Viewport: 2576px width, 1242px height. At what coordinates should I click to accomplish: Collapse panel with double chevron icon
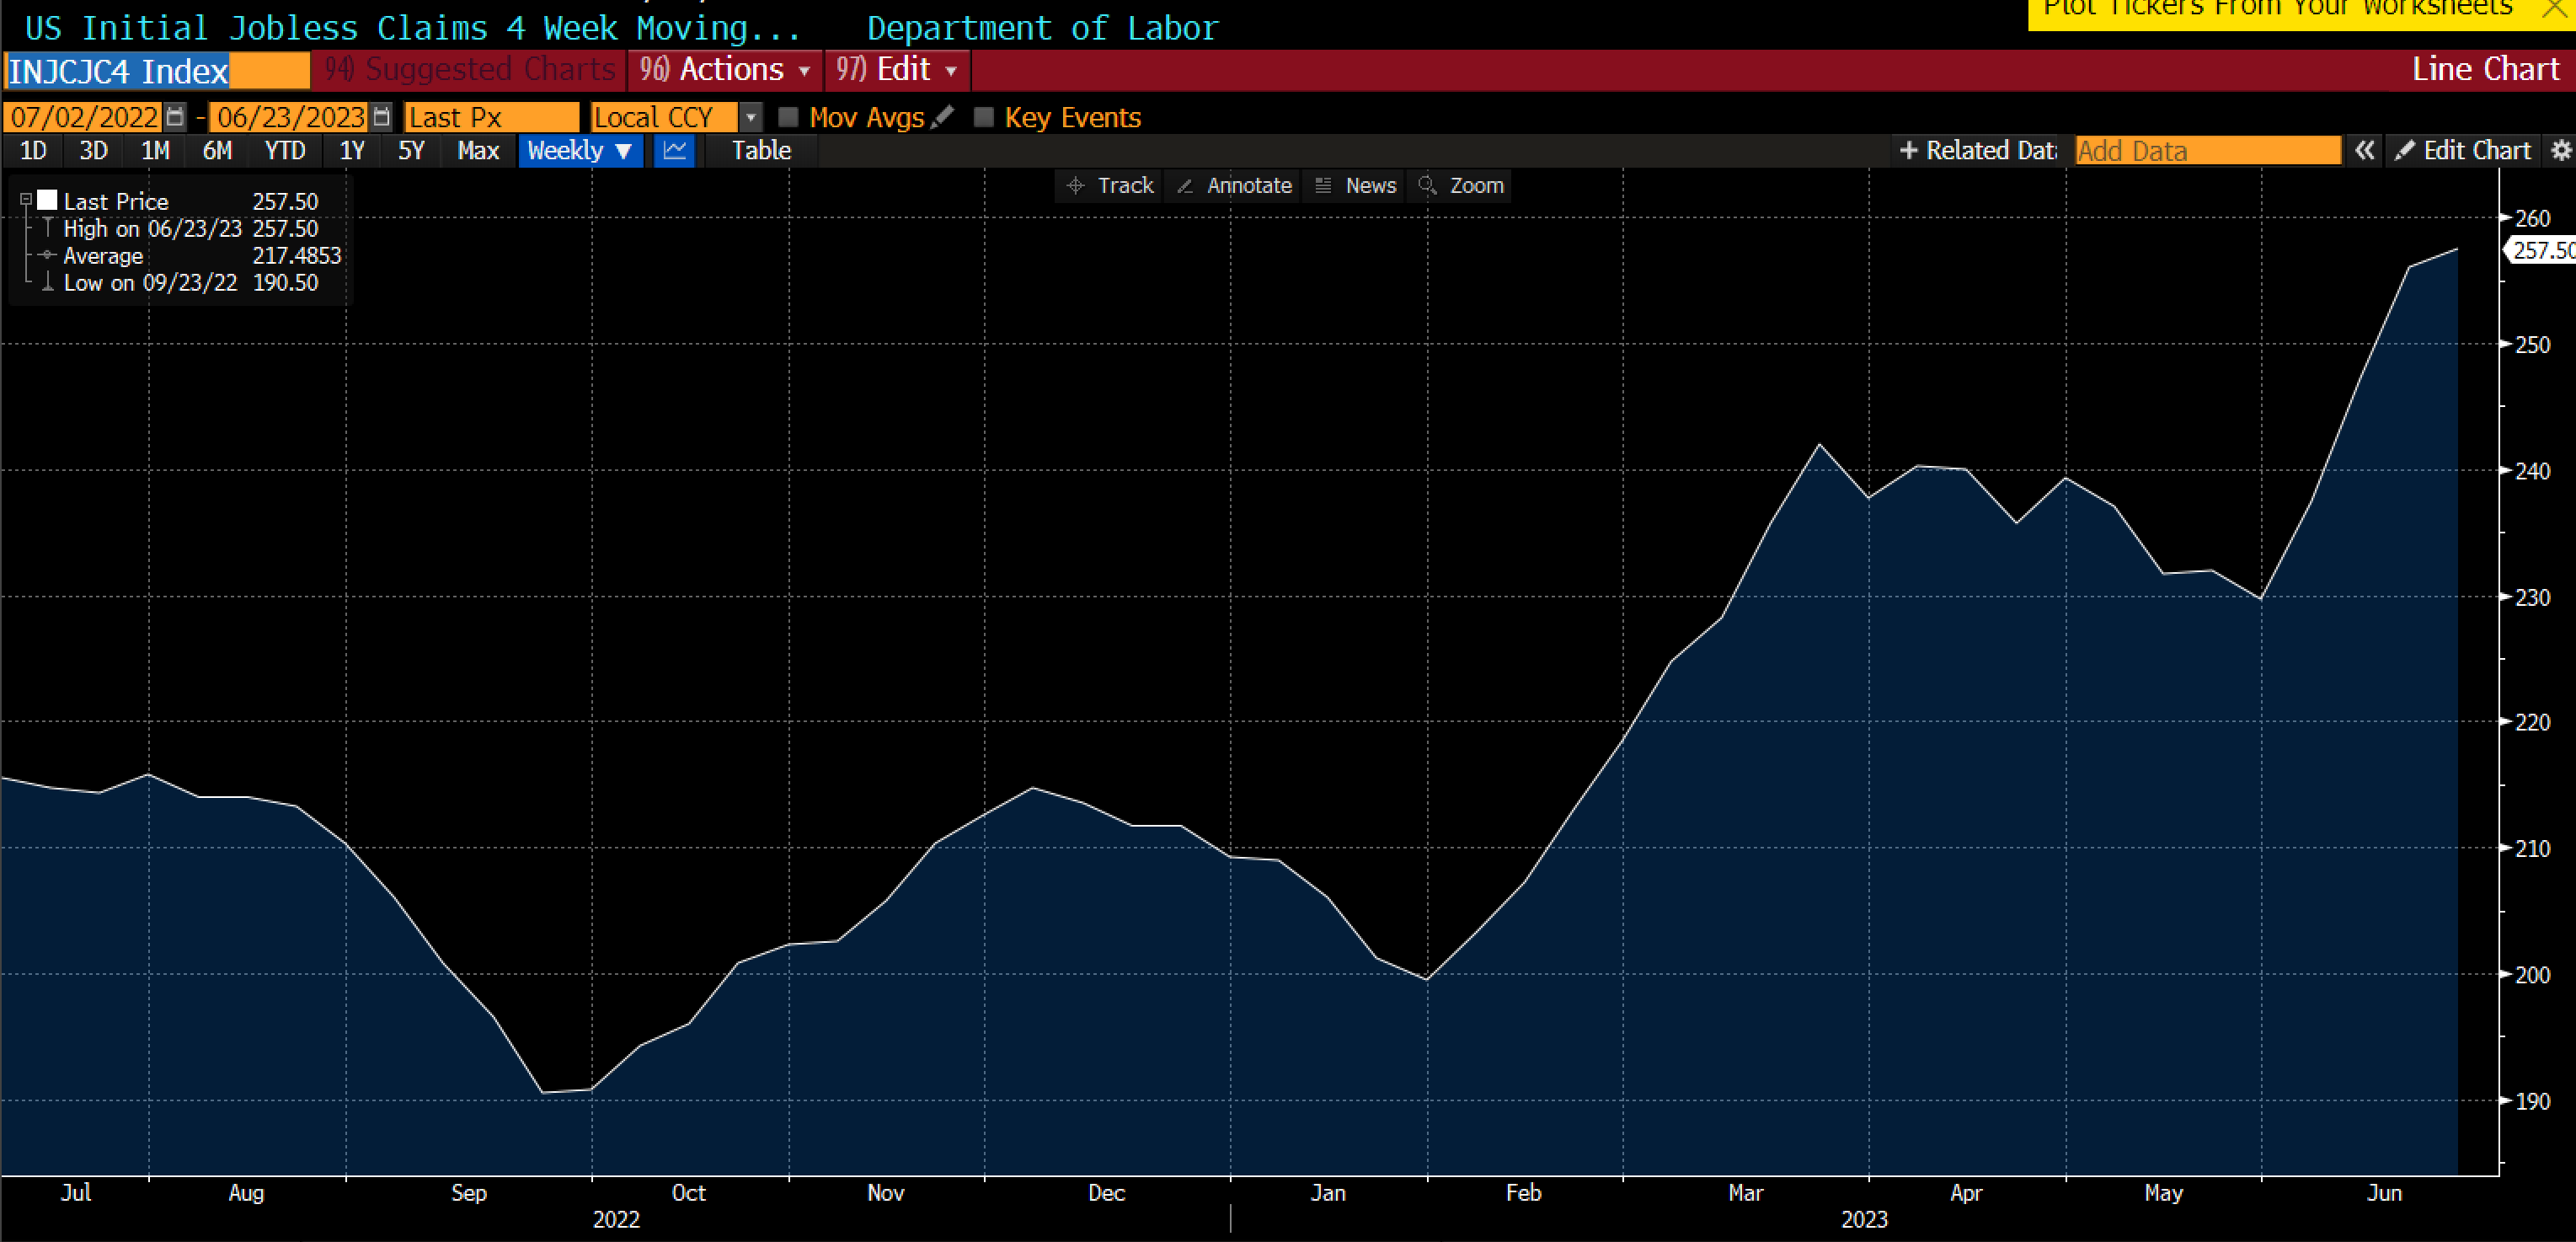[x=2364, y=151]
